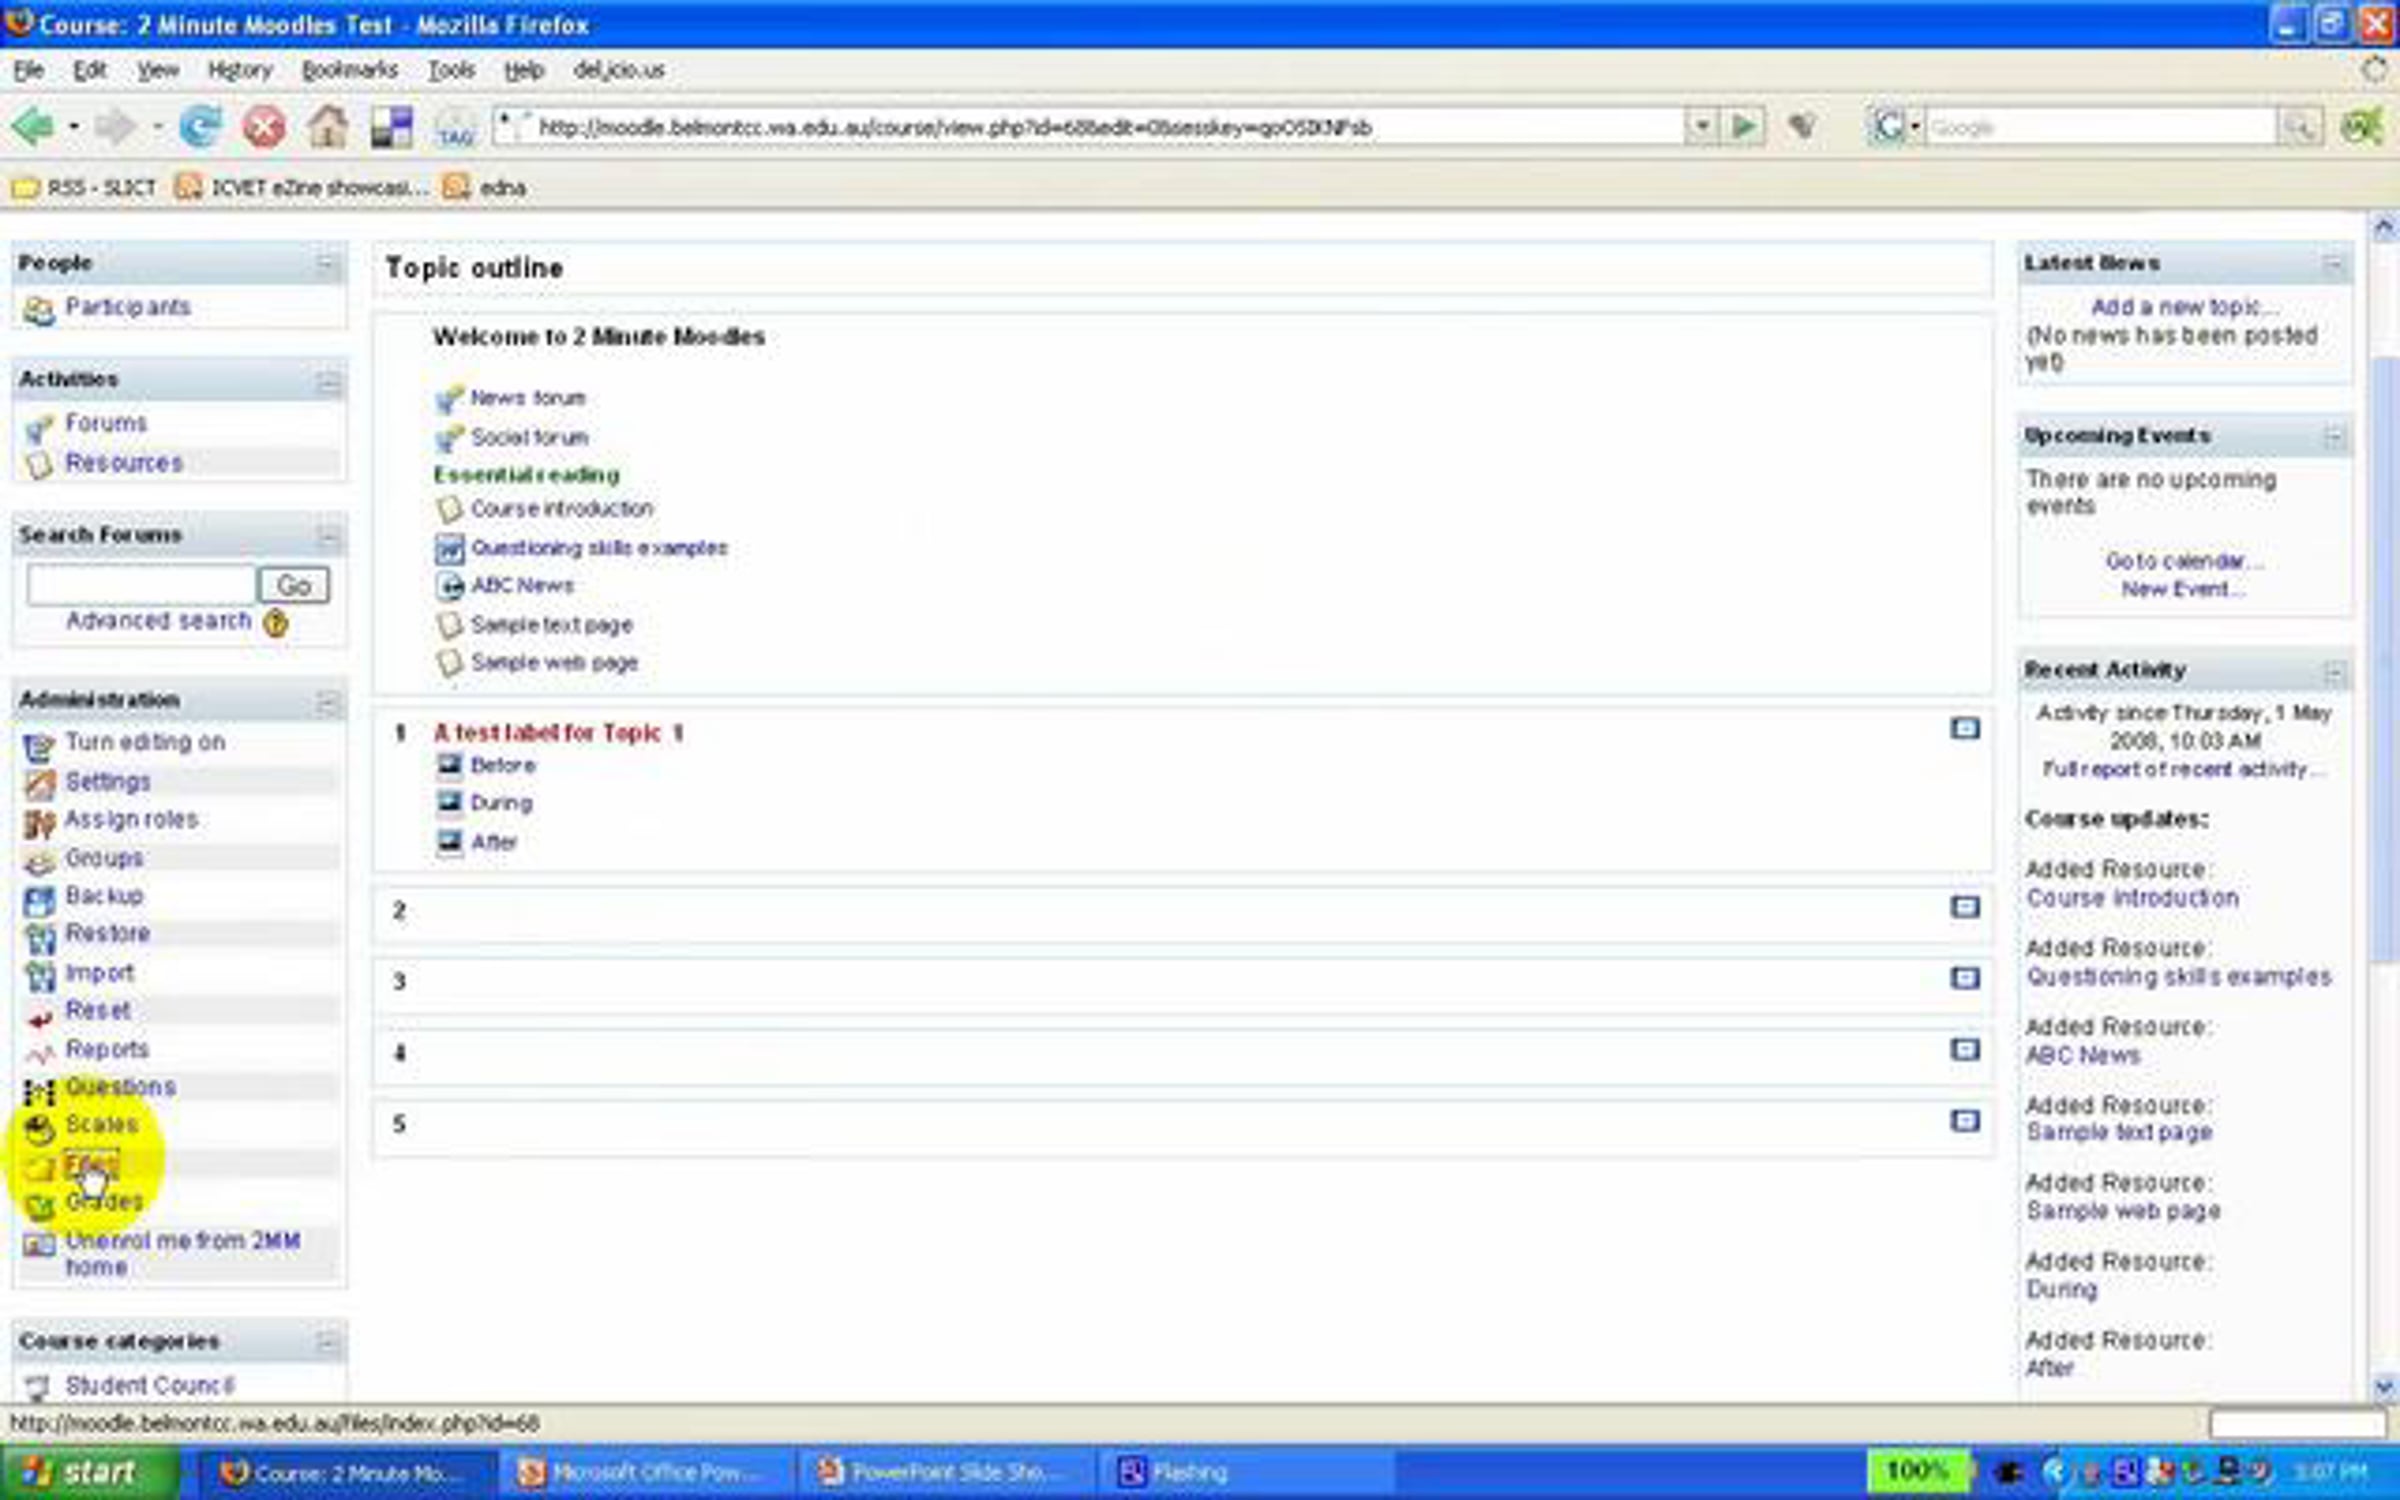The width and height of the screenshot is (2400, 1500).
Task: Click the Back navigation arrow
Action: tap(32, 127)
